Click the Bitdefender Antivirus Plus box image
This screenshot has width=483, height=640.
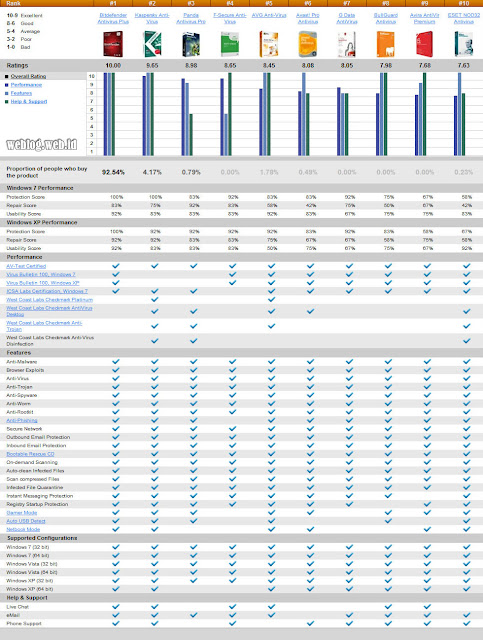click(x=113, y=44)
